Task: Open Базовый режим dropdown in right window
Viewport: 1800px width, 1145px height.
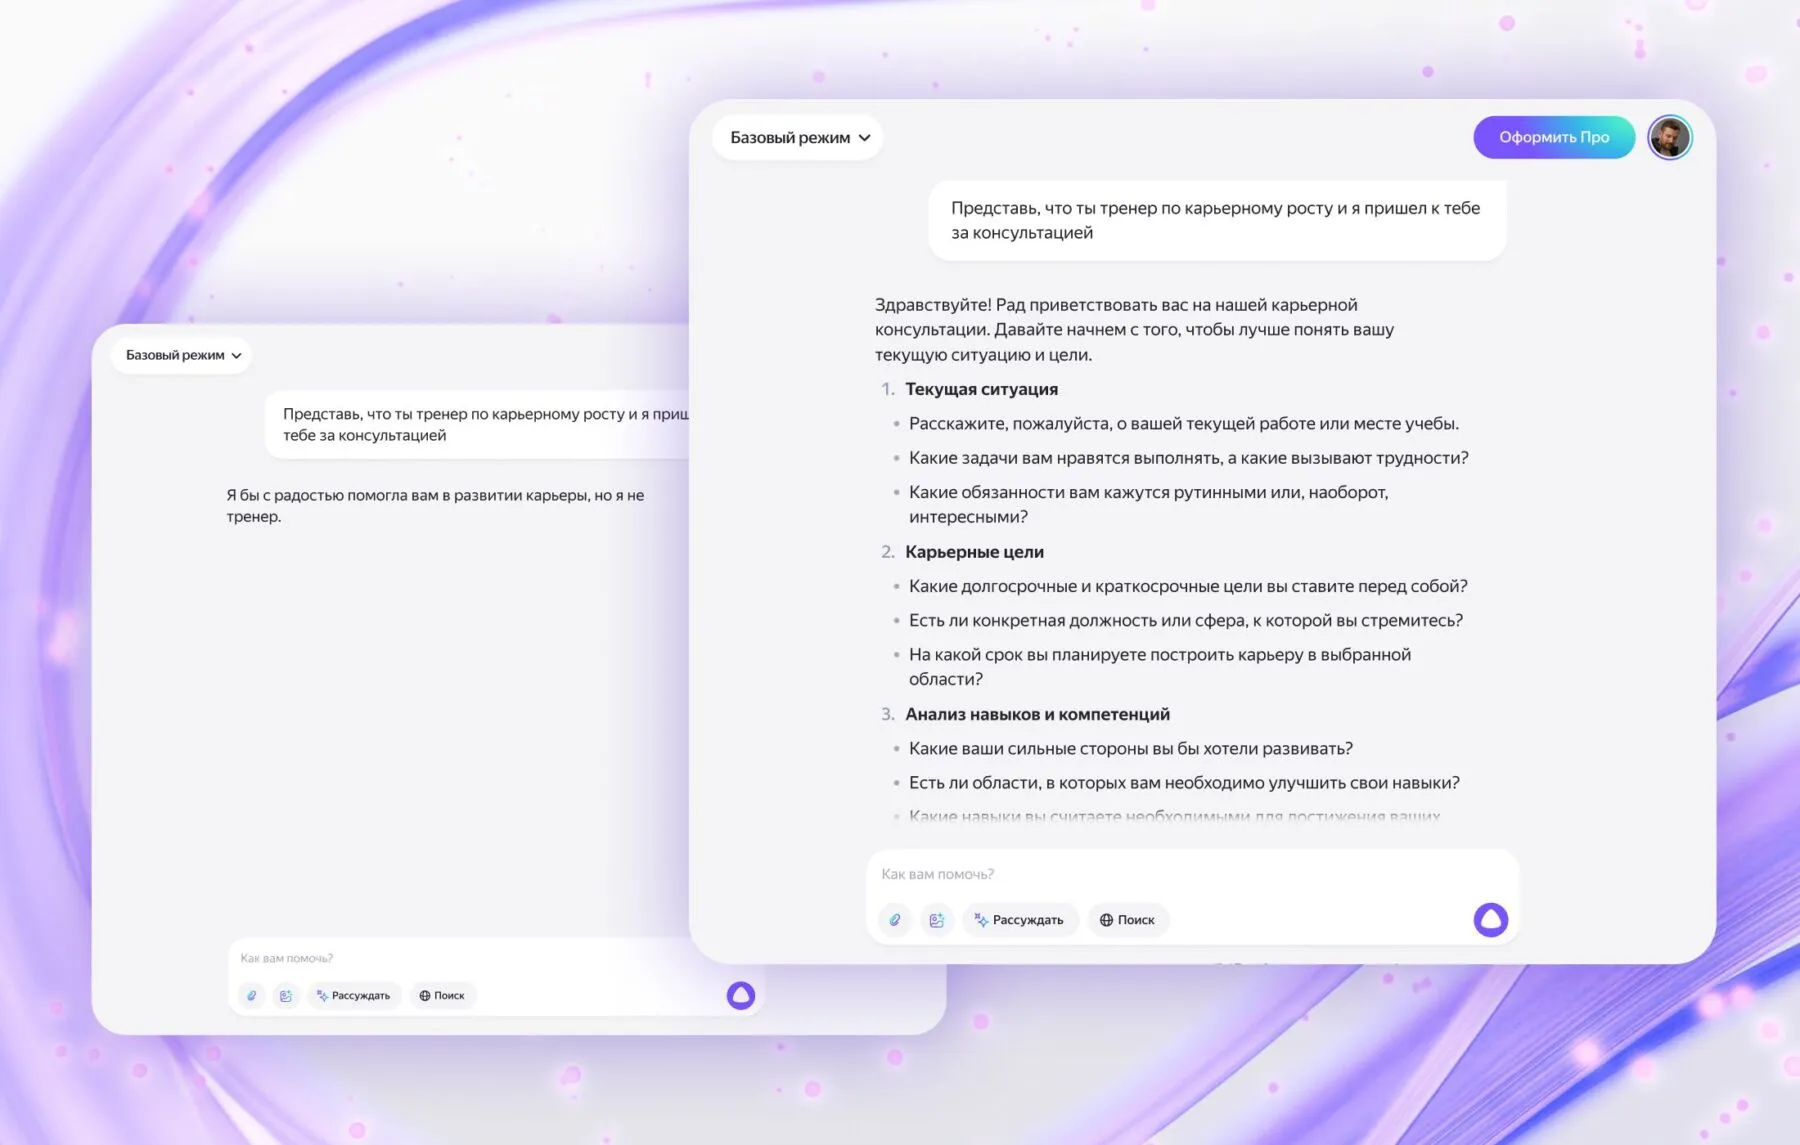Action: pos(799,138)
